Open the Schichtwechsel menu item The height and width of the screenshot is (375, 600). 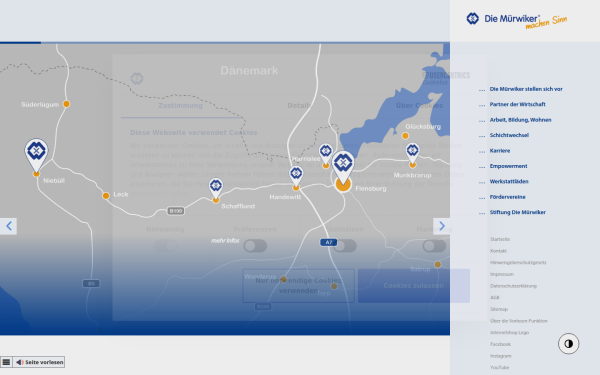(x=509, y=135)
